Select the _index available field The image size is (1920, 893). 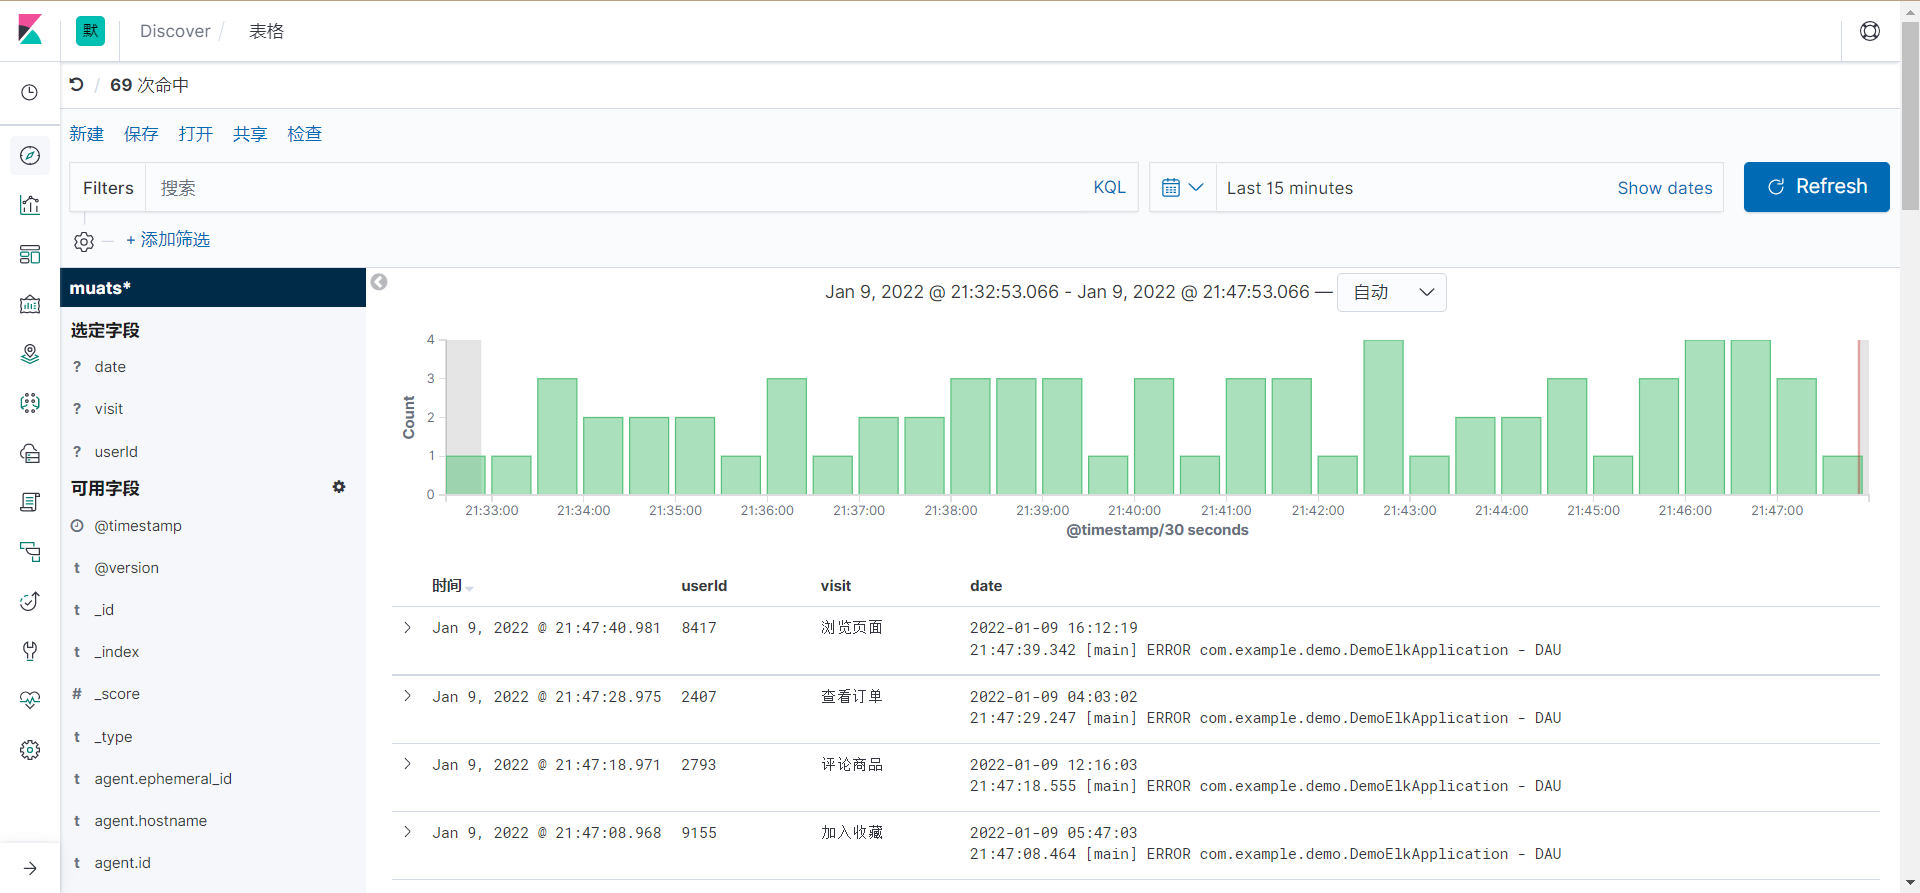117,652
